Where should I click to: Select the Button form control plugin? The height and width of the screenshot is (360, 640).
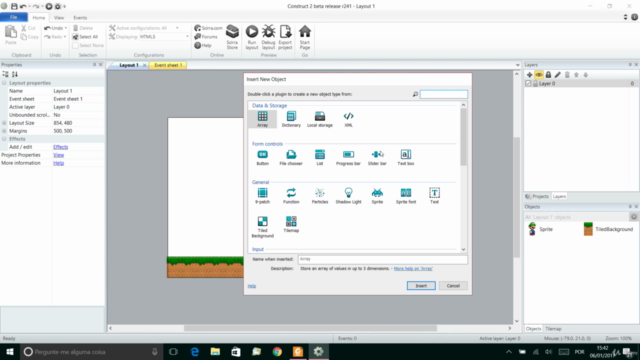pos(262,157)
